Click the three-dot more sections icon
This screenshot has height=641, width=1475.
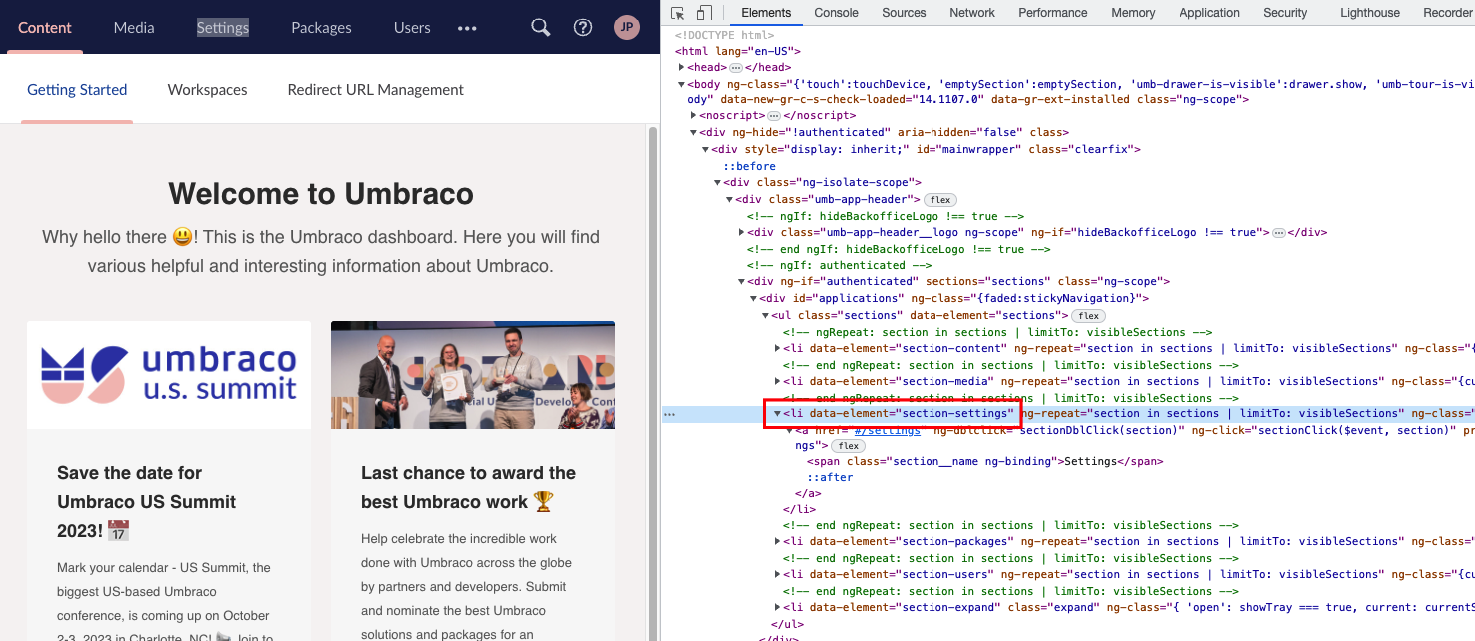coord(467,28)
